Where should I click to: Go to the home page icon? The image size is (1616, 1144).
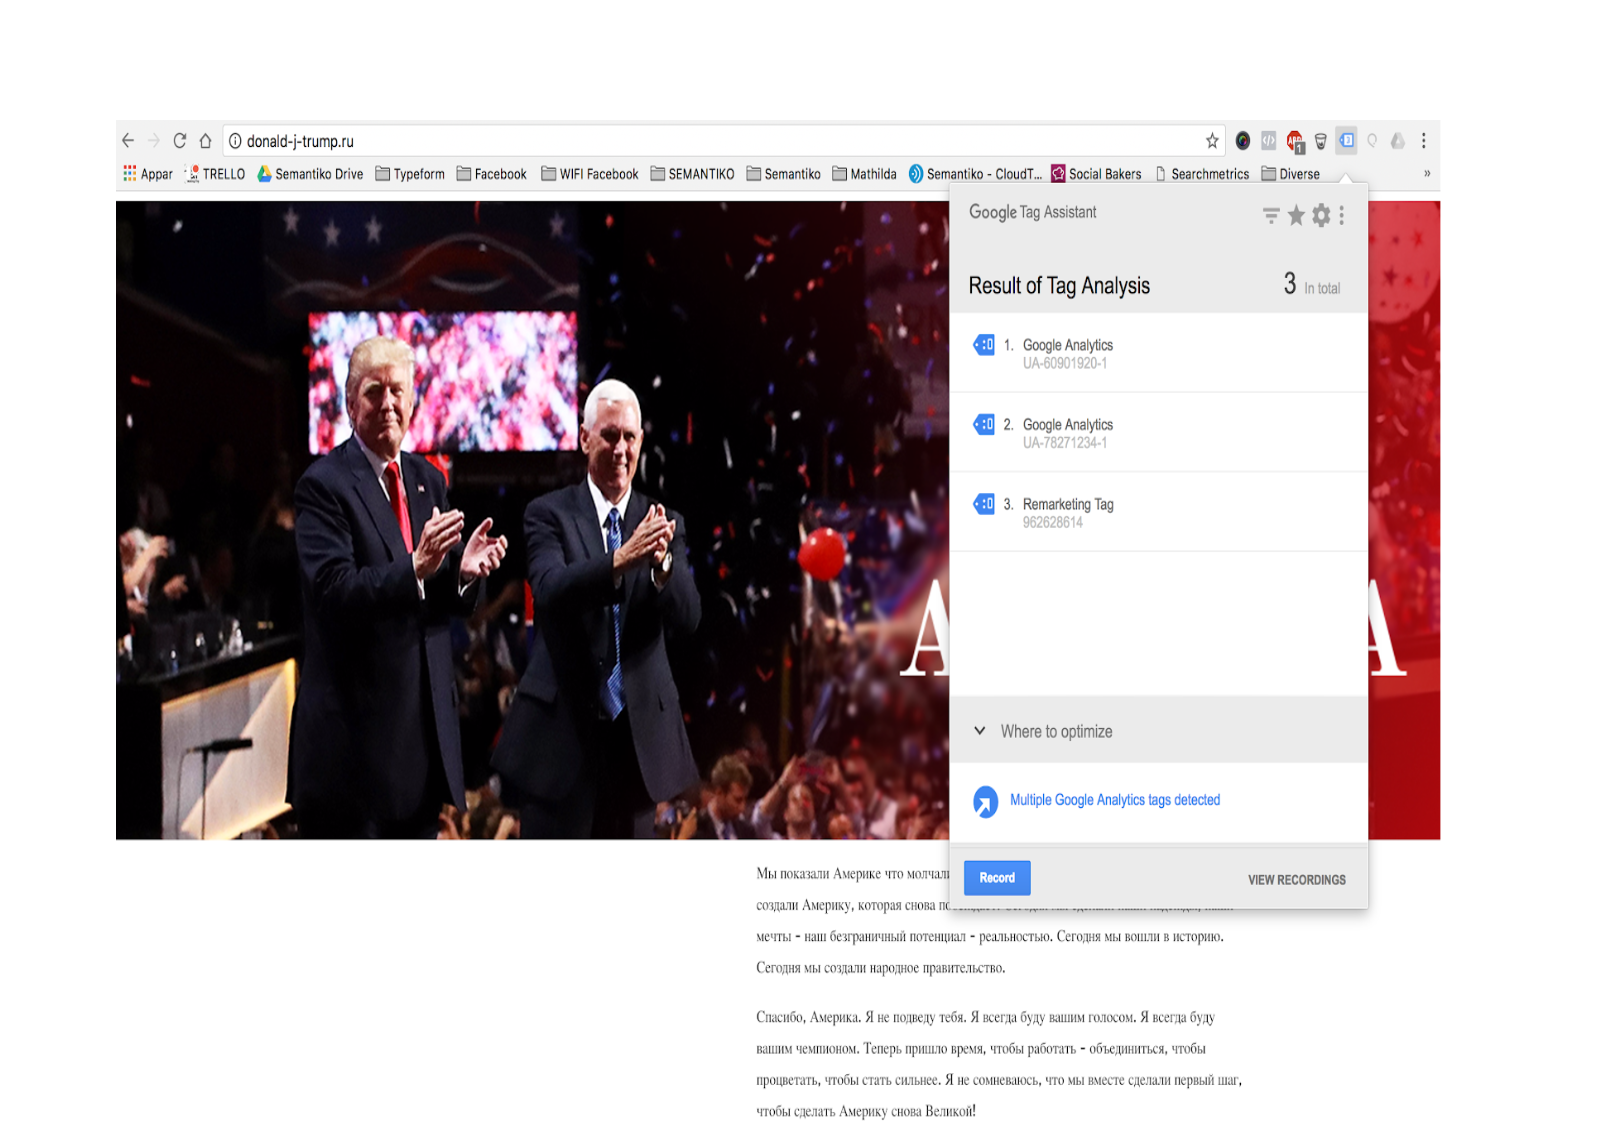(205, 141)
